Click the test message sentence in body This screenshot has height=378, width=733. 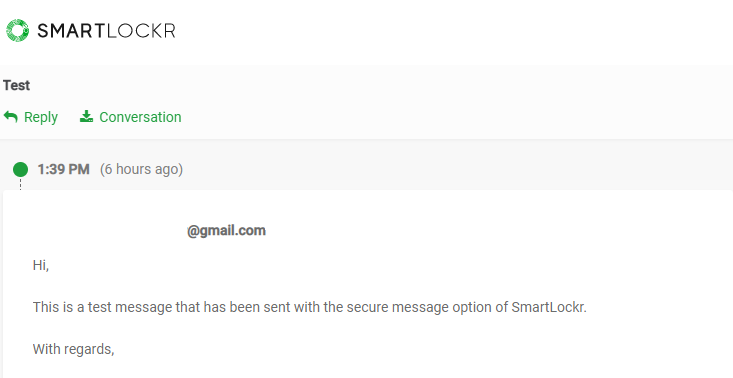pyautogui.click(x=309, y=307)
